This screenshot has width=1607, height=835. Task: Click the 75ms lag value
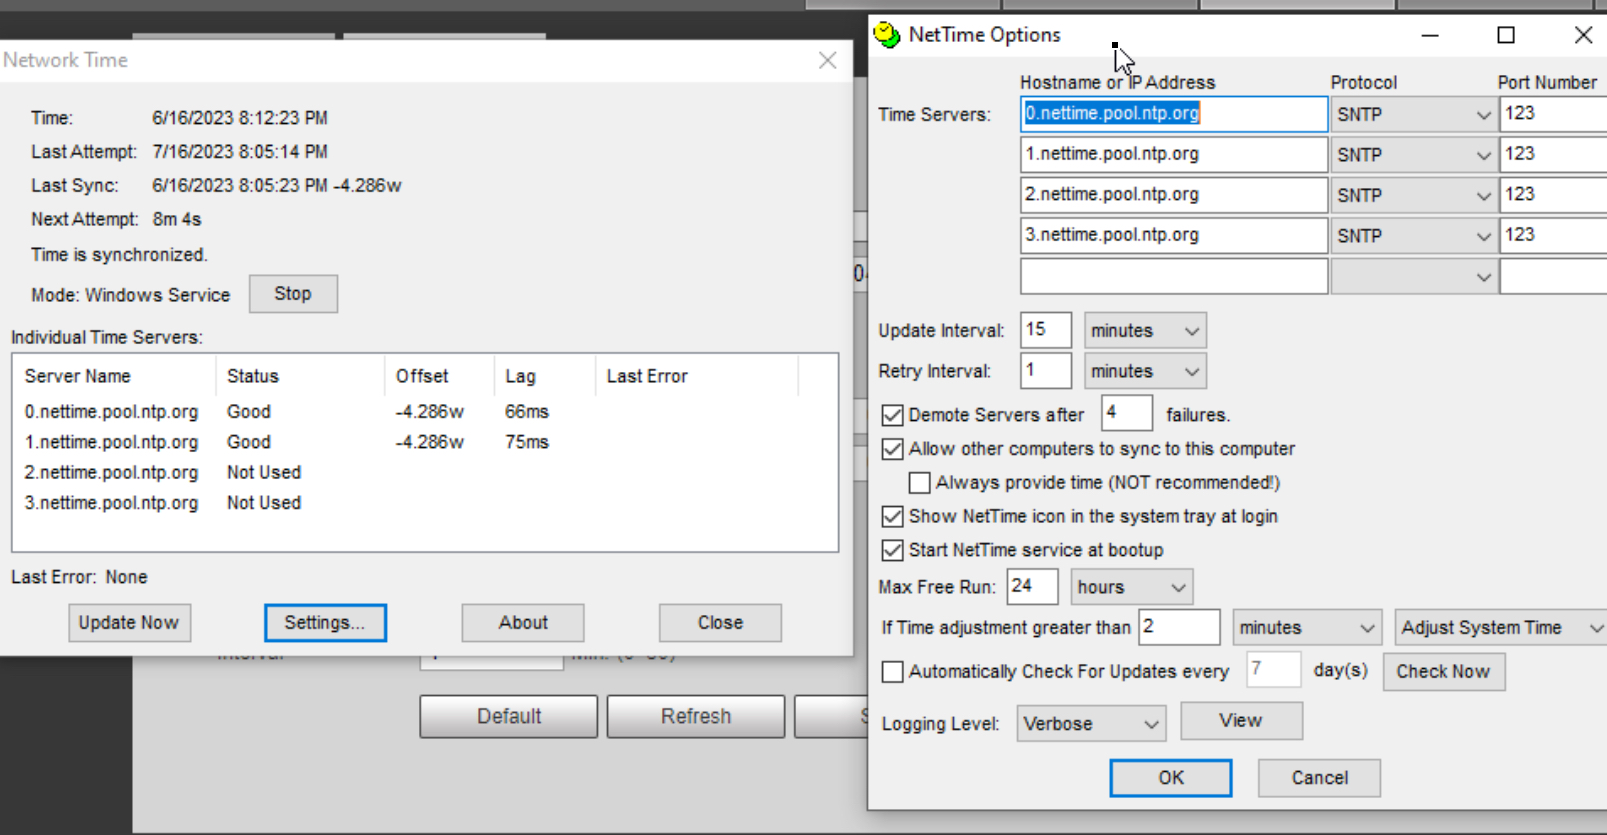pos(527,442)
